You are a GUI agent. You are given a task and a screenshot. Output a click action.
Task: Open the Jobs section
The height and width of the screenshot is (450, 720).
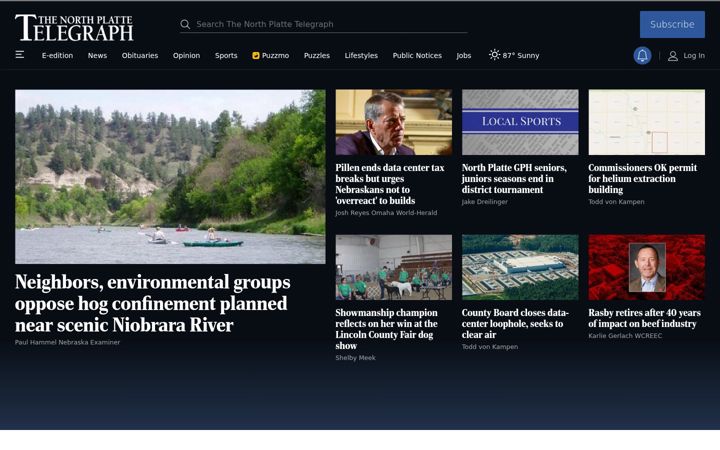point(464,56)
